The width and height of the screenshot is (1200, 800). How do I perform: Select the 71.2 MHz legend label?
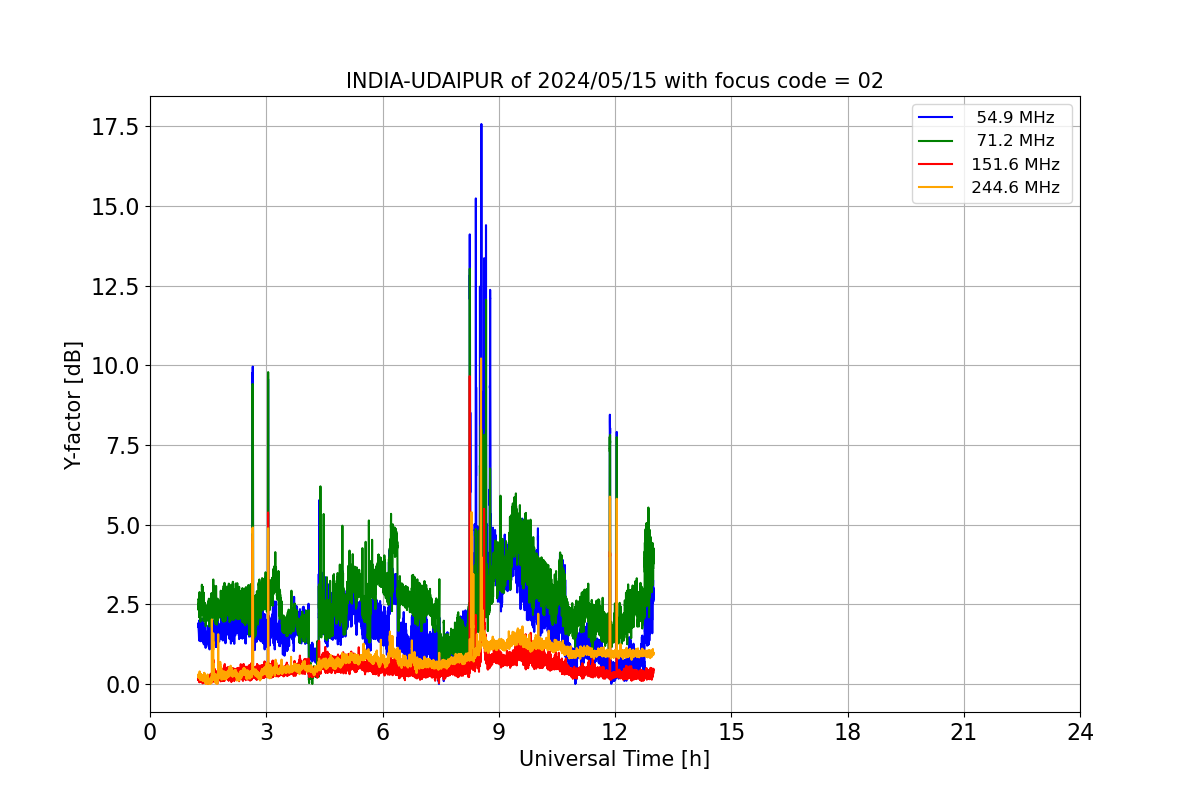point(1015,140)
